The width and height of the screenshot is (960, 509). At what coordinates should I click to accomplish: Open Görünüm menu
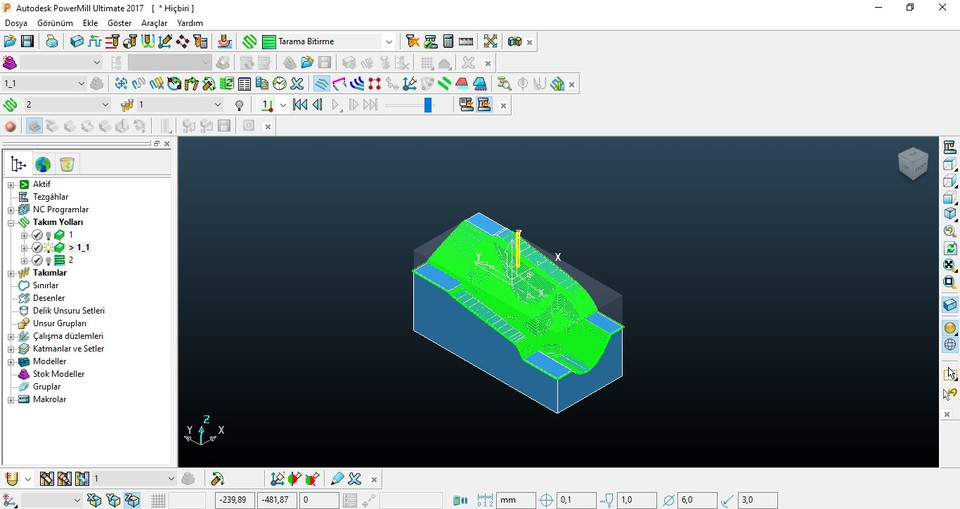(55, 23)
